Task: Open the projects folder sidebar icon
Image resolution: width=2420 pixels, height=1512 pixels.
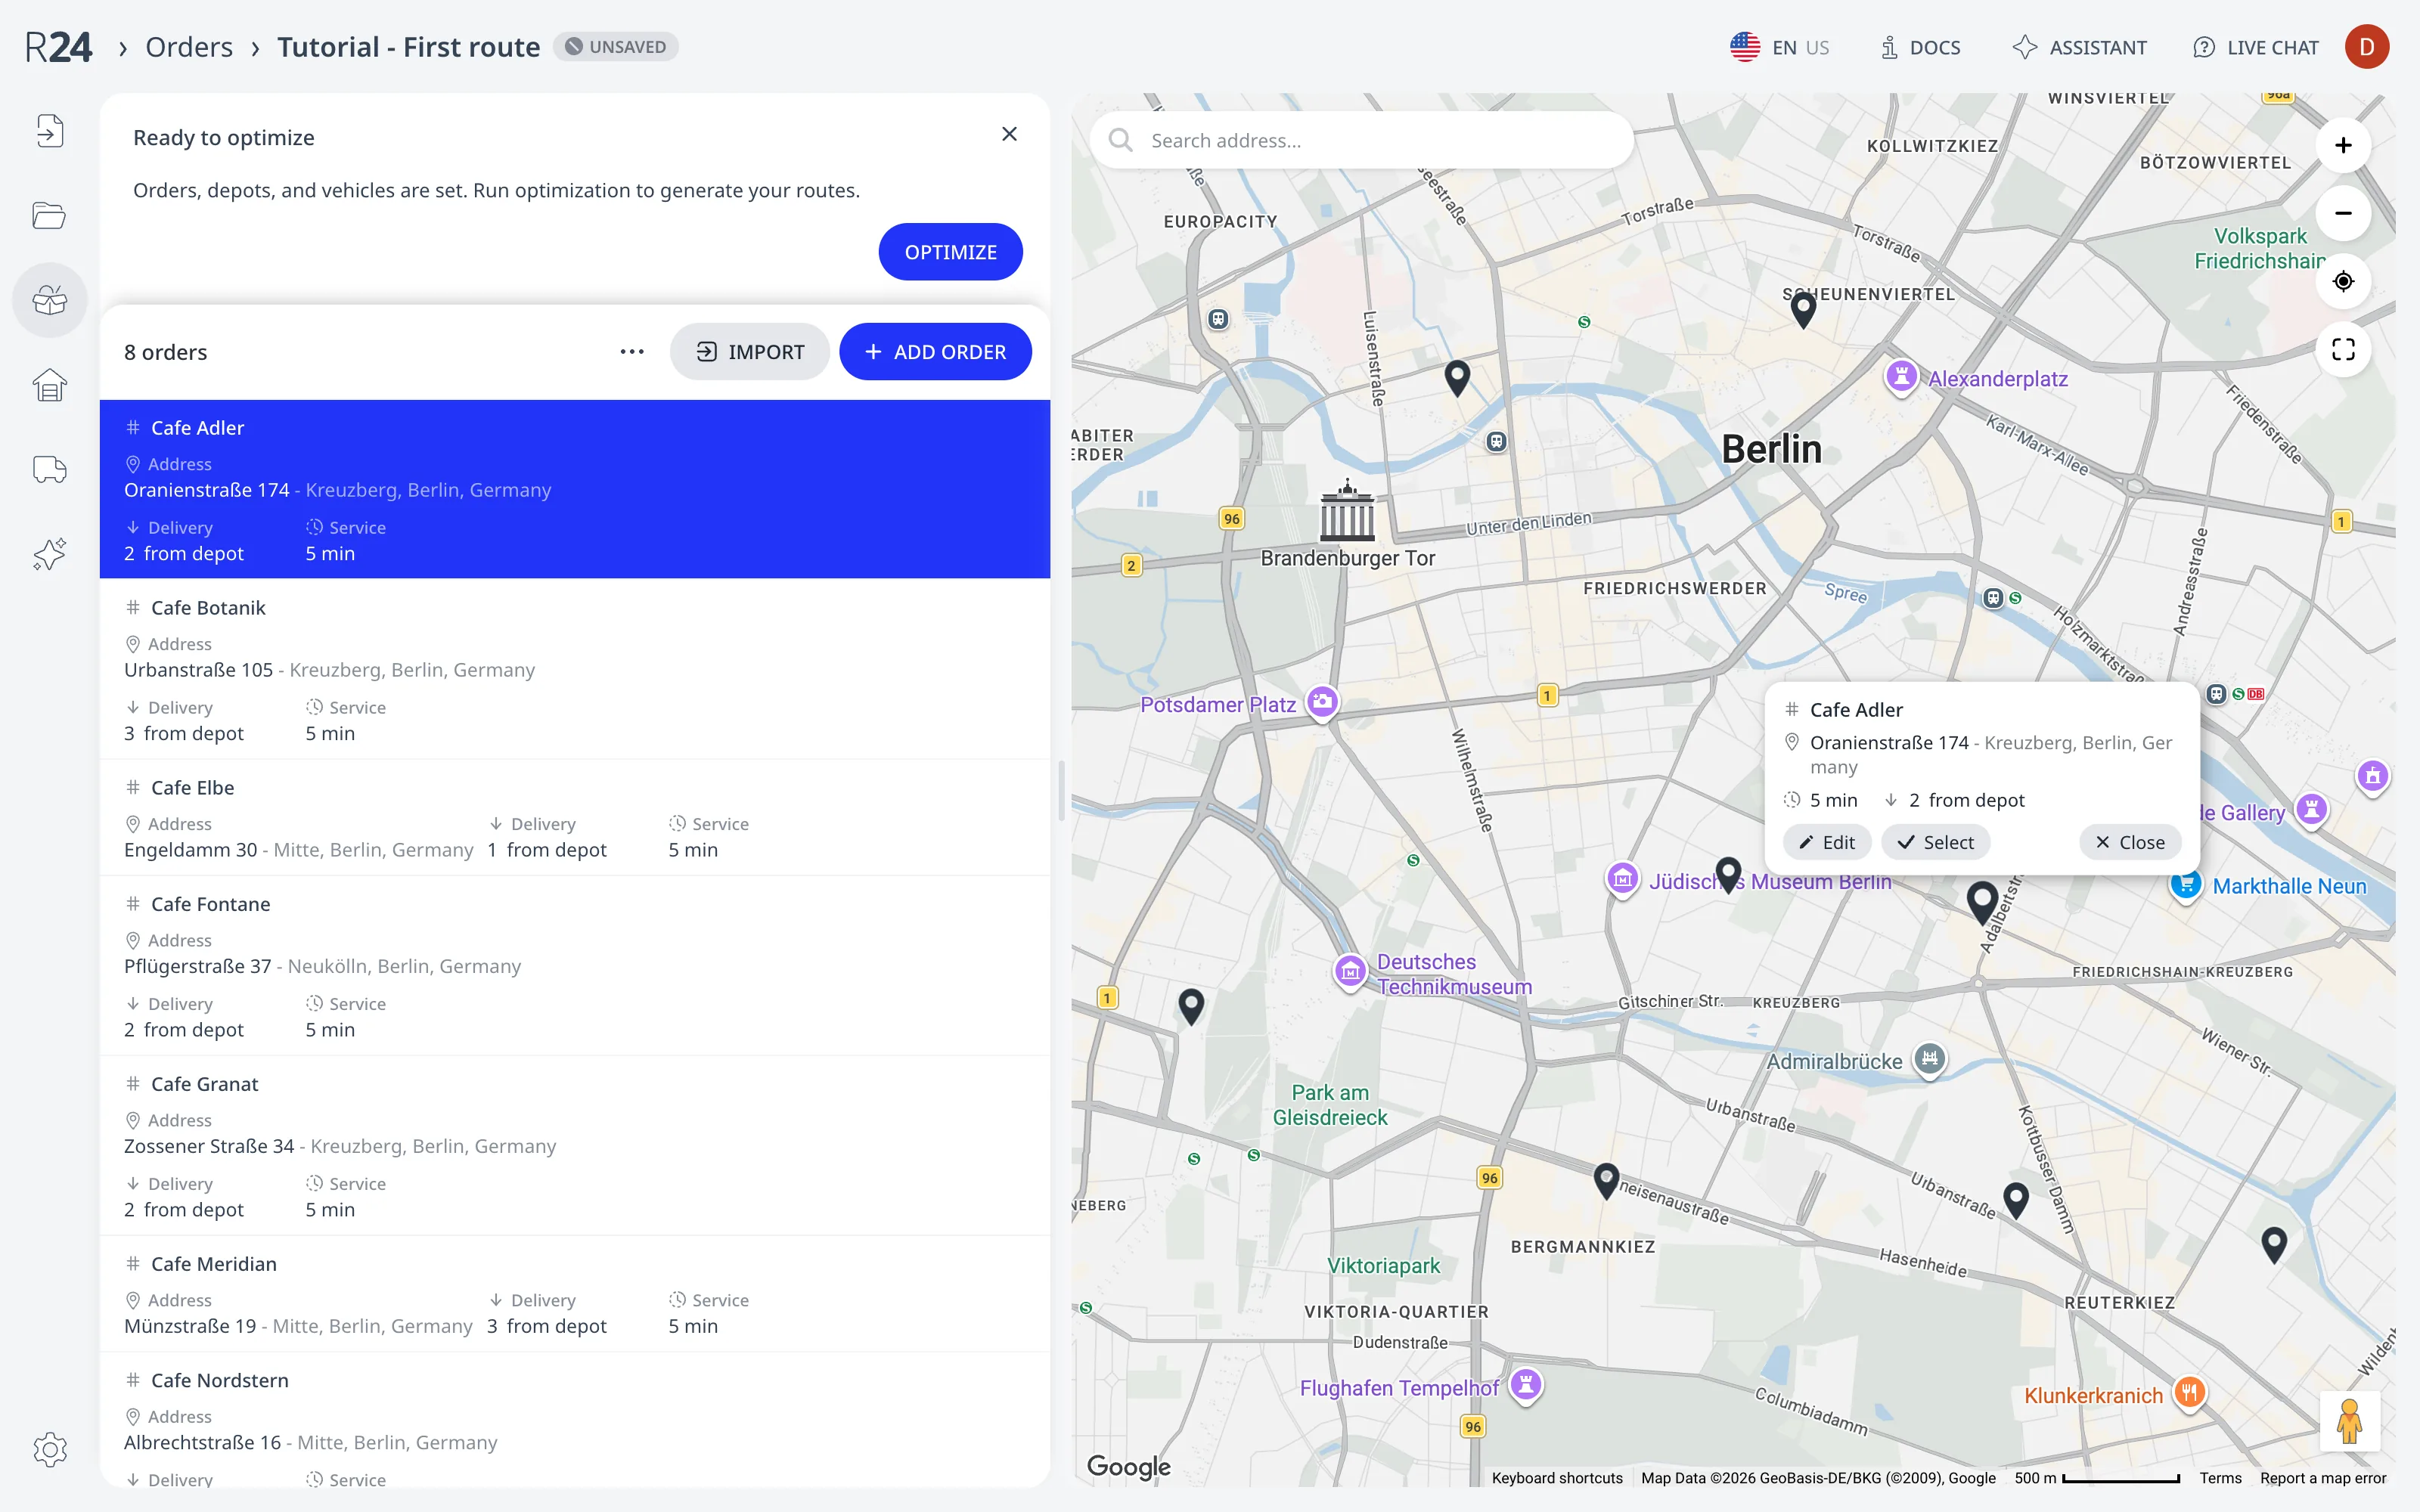Action: [49, 215]
